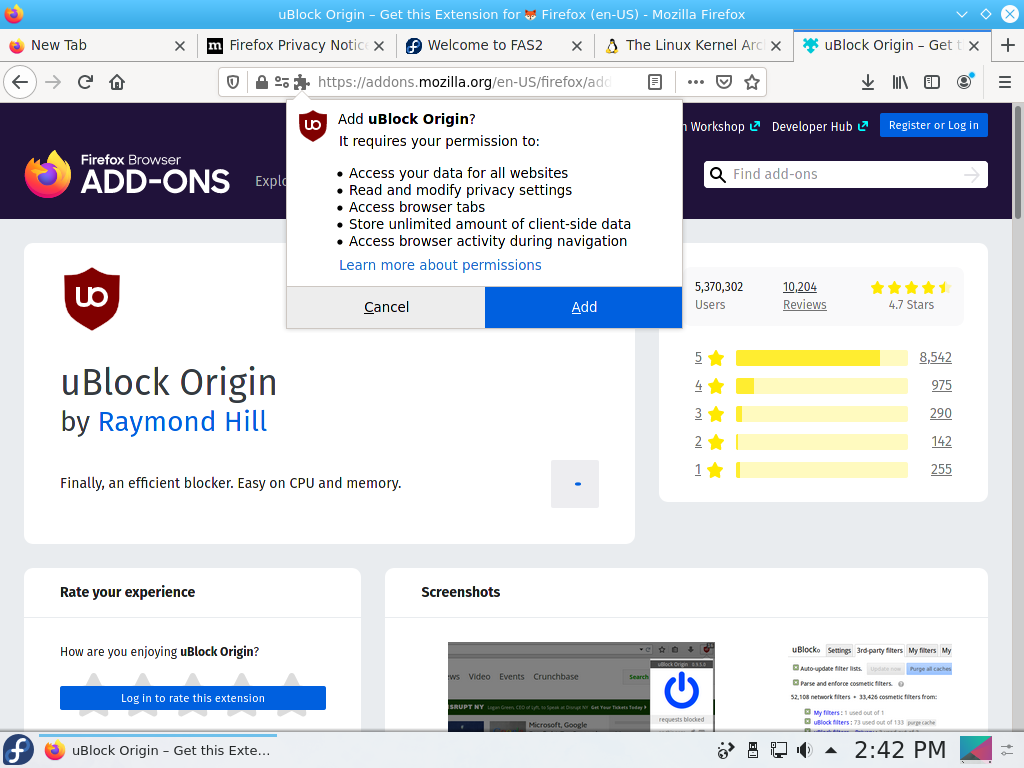The height and width of the screenshot is (768, 1024).
Task: Click the Firefox Browser Add-ons logo
Action: 127,174
